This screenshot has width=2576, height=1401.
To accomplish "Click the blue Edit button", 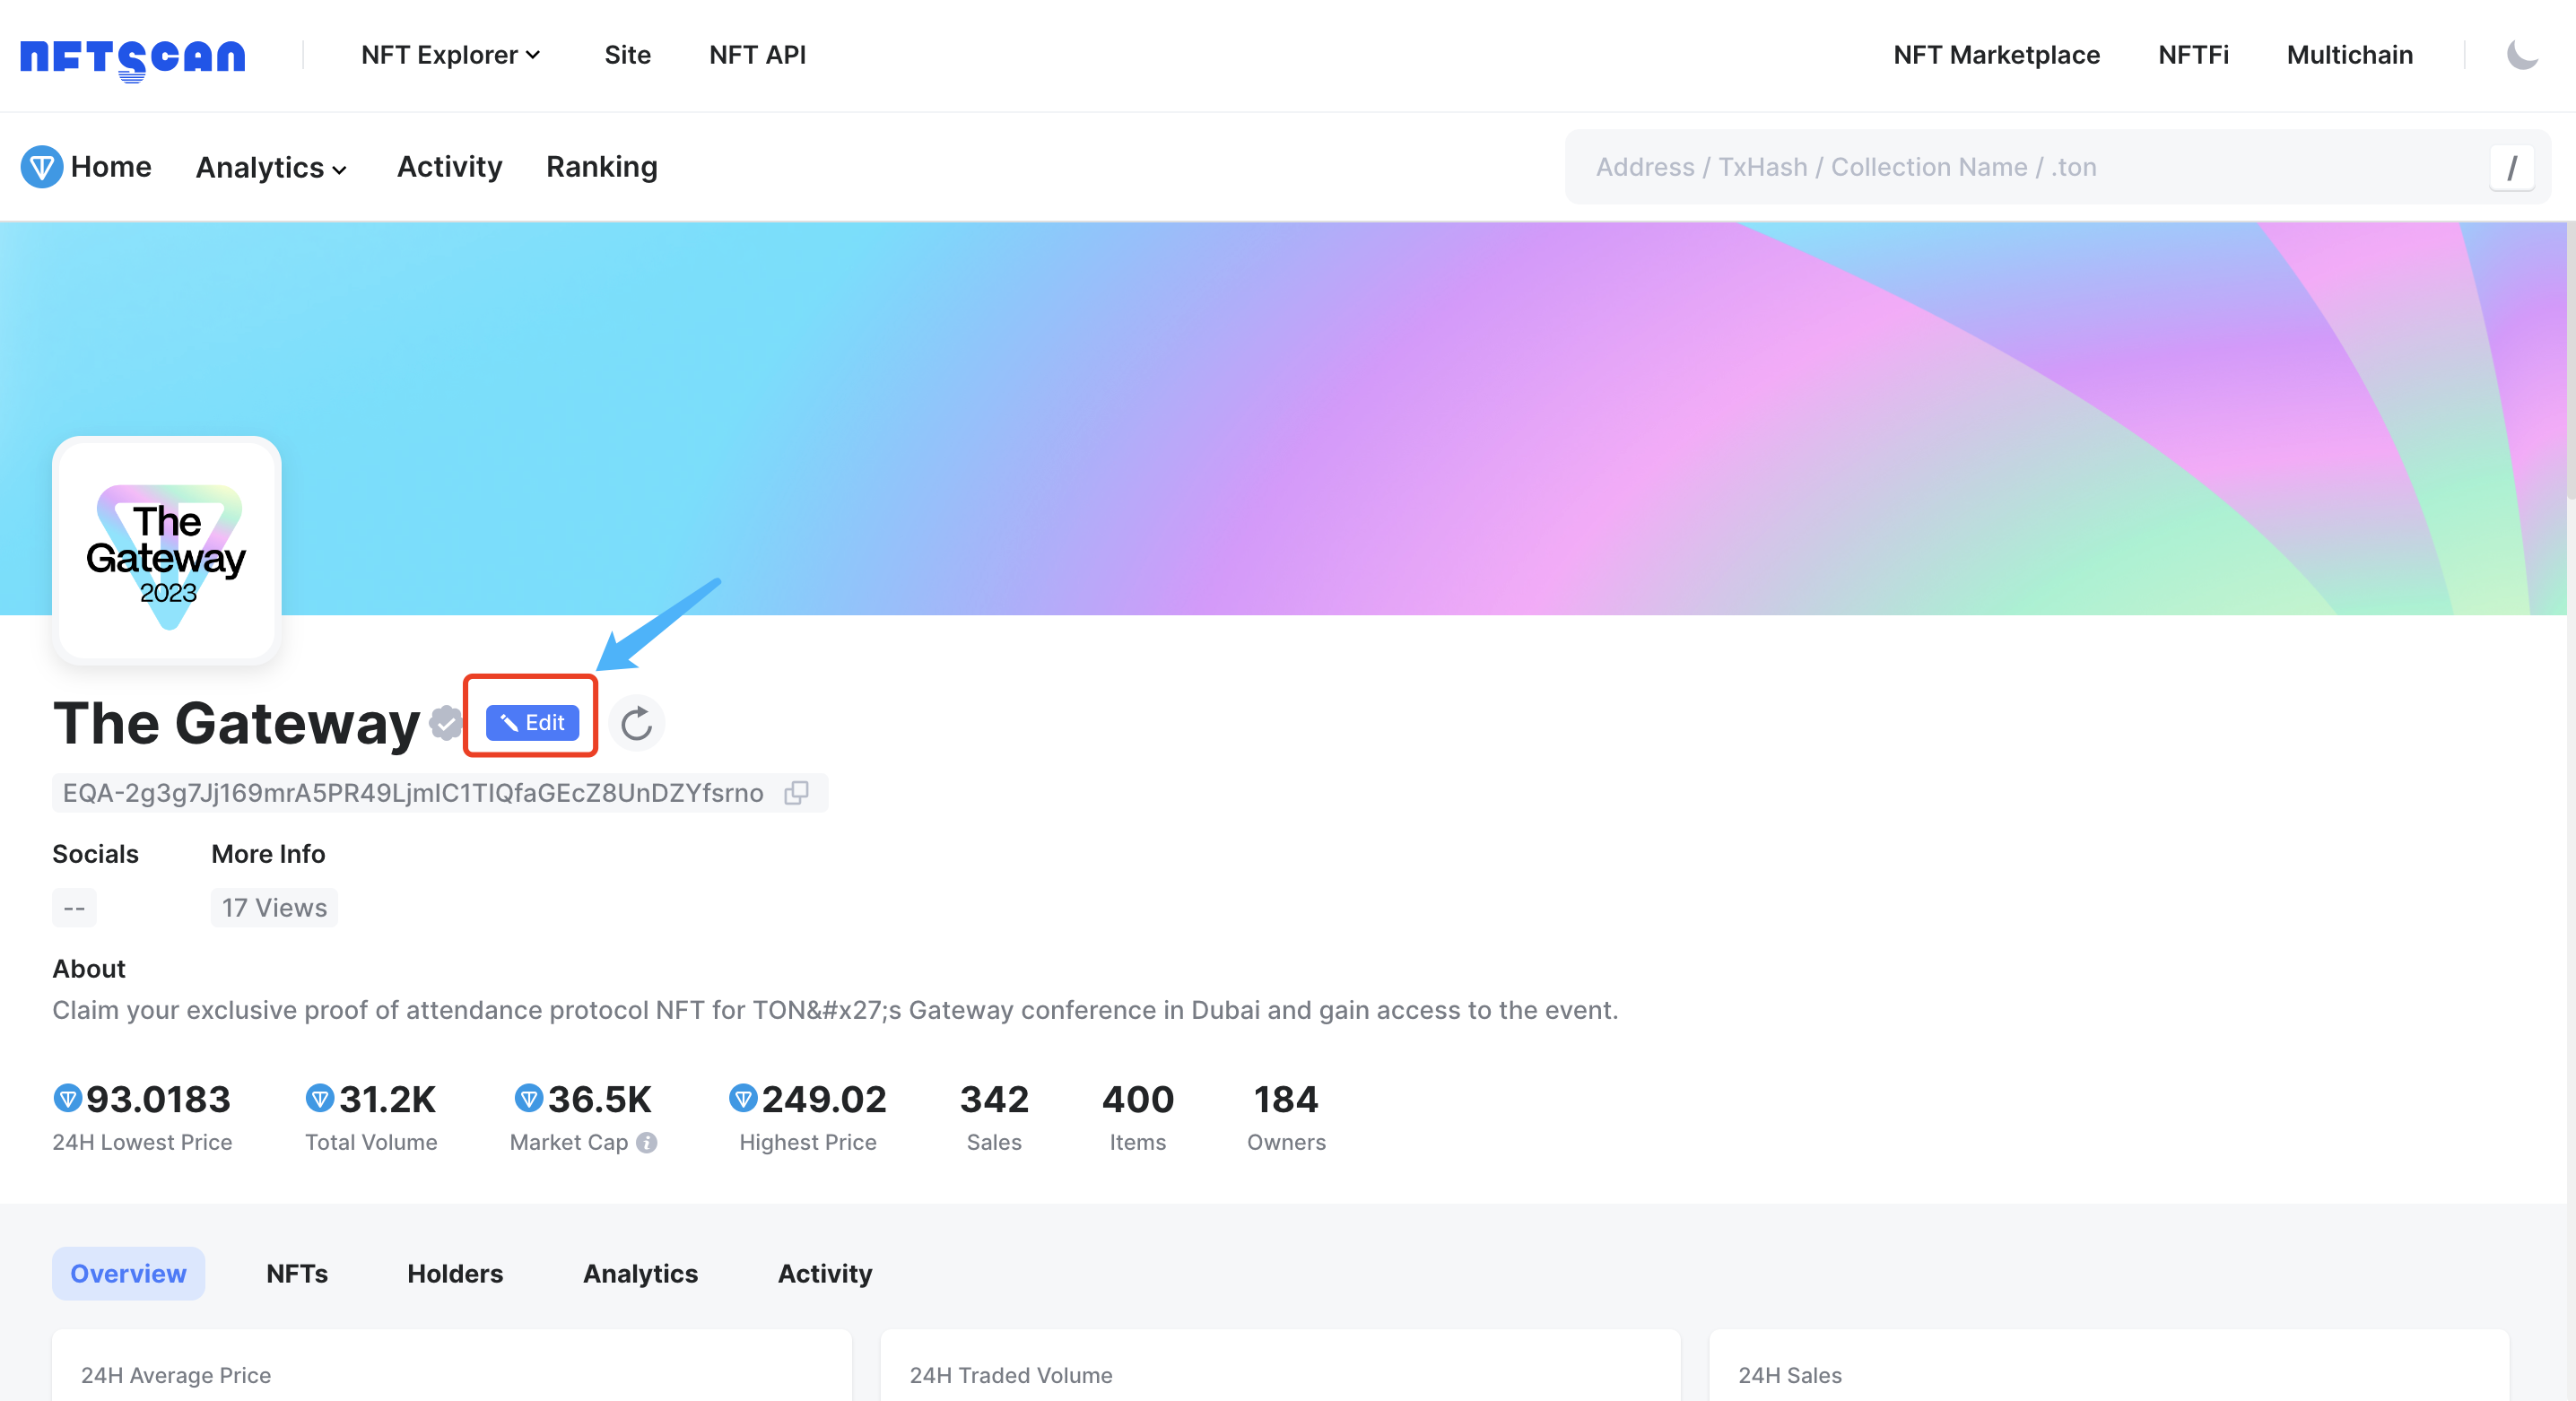I will point(532,722).
